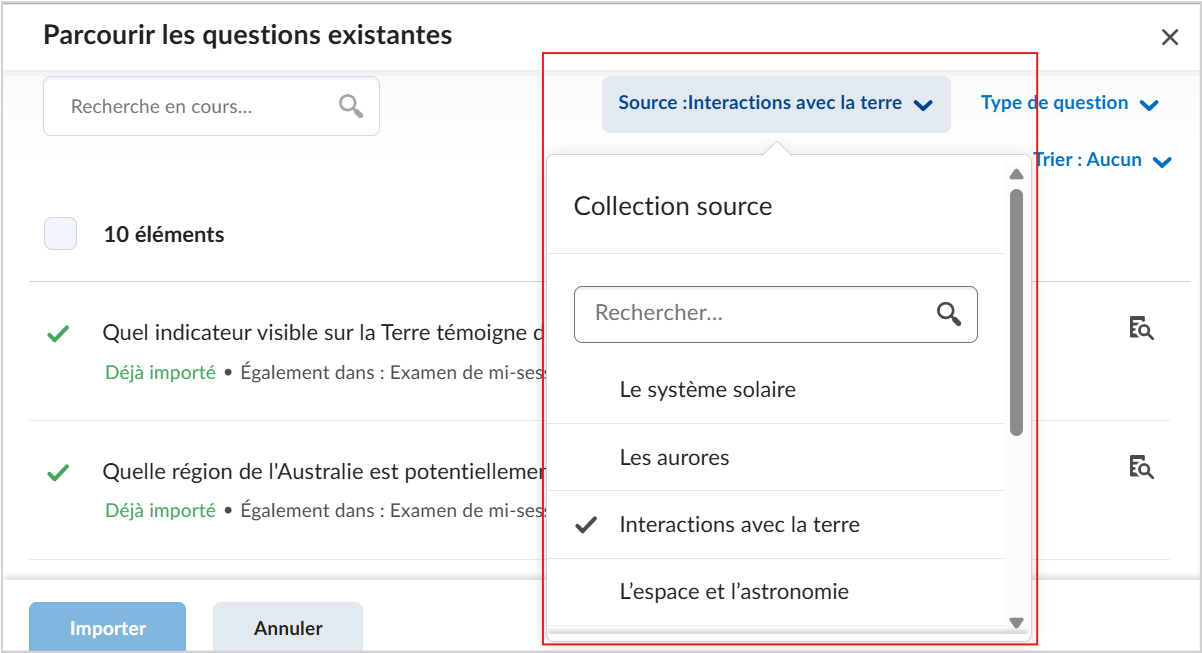The width and height of the screenshot is (1202, 653).
Task: Open the Trier : Aucun sort menu
Action: tap(1102, 160)
